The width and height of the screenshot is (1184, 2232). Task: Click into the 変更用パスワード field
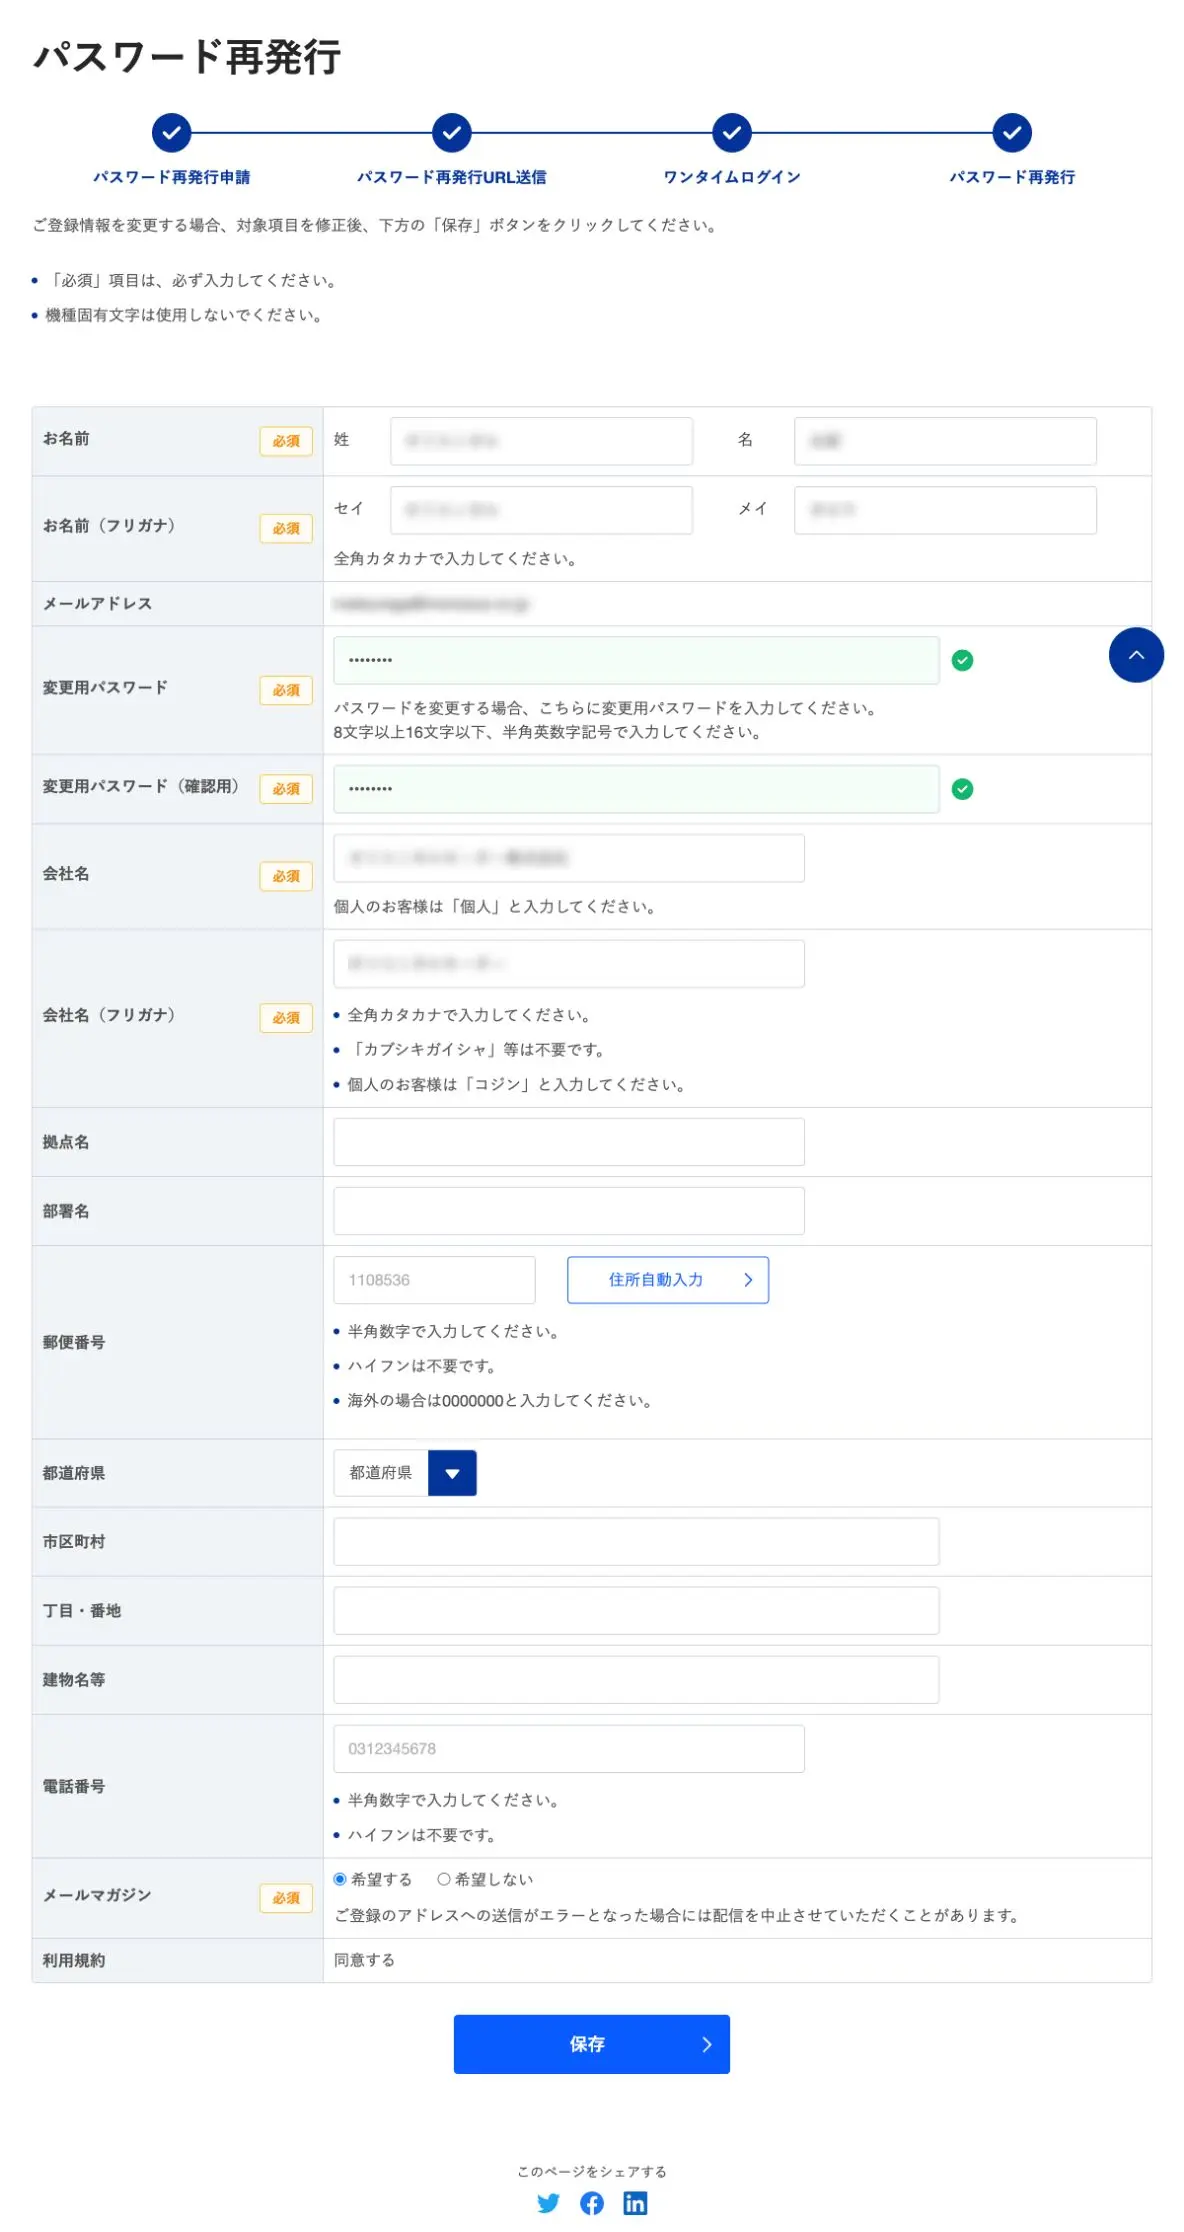click(636, 660)
